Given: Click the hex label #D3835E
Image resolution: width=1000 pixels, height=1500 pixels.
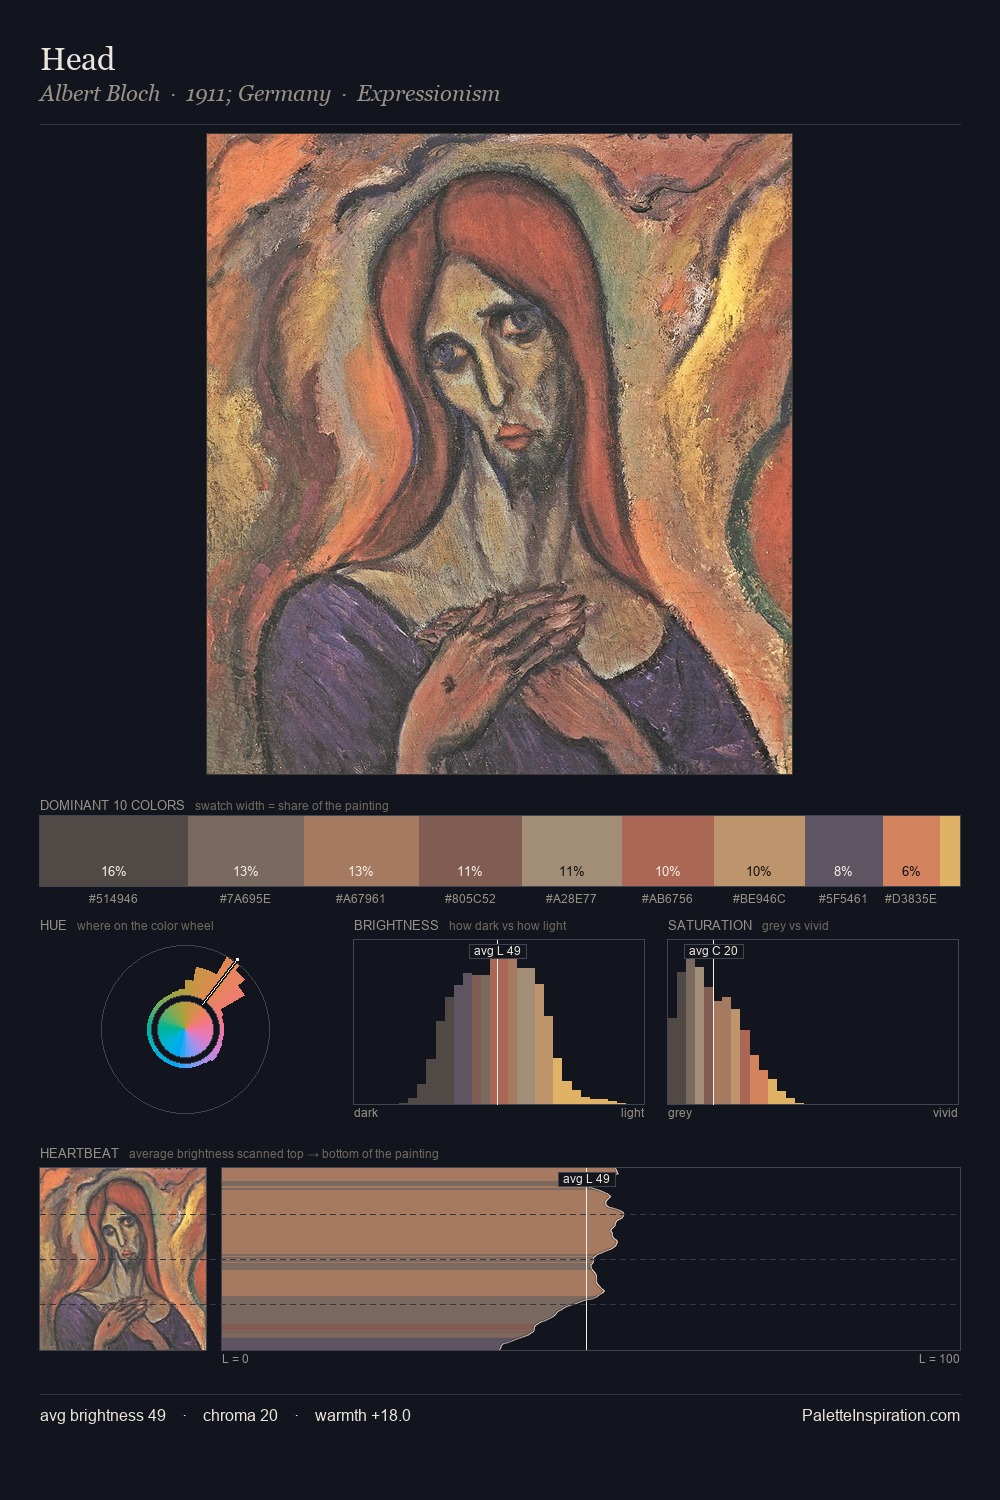Looking at the screenshot, I should (x=911, y=899).
